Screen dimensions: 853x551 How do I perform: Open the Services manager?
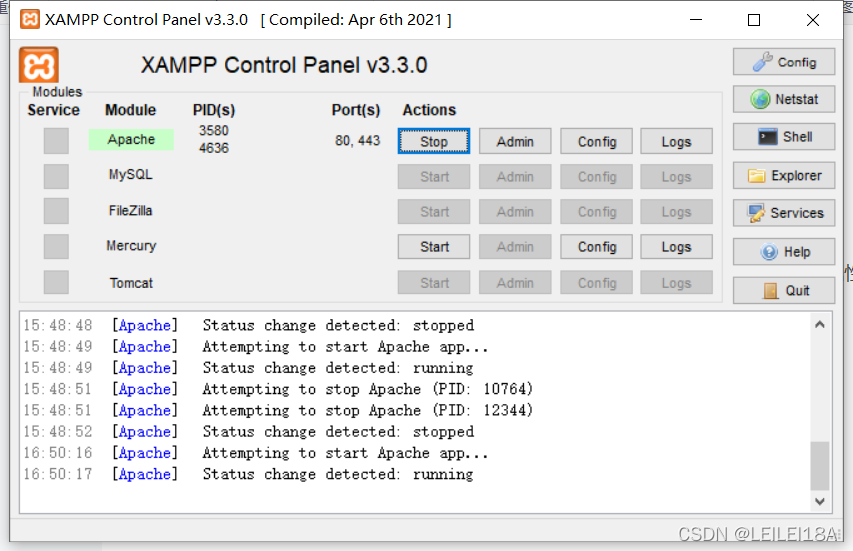coord(784,213)
